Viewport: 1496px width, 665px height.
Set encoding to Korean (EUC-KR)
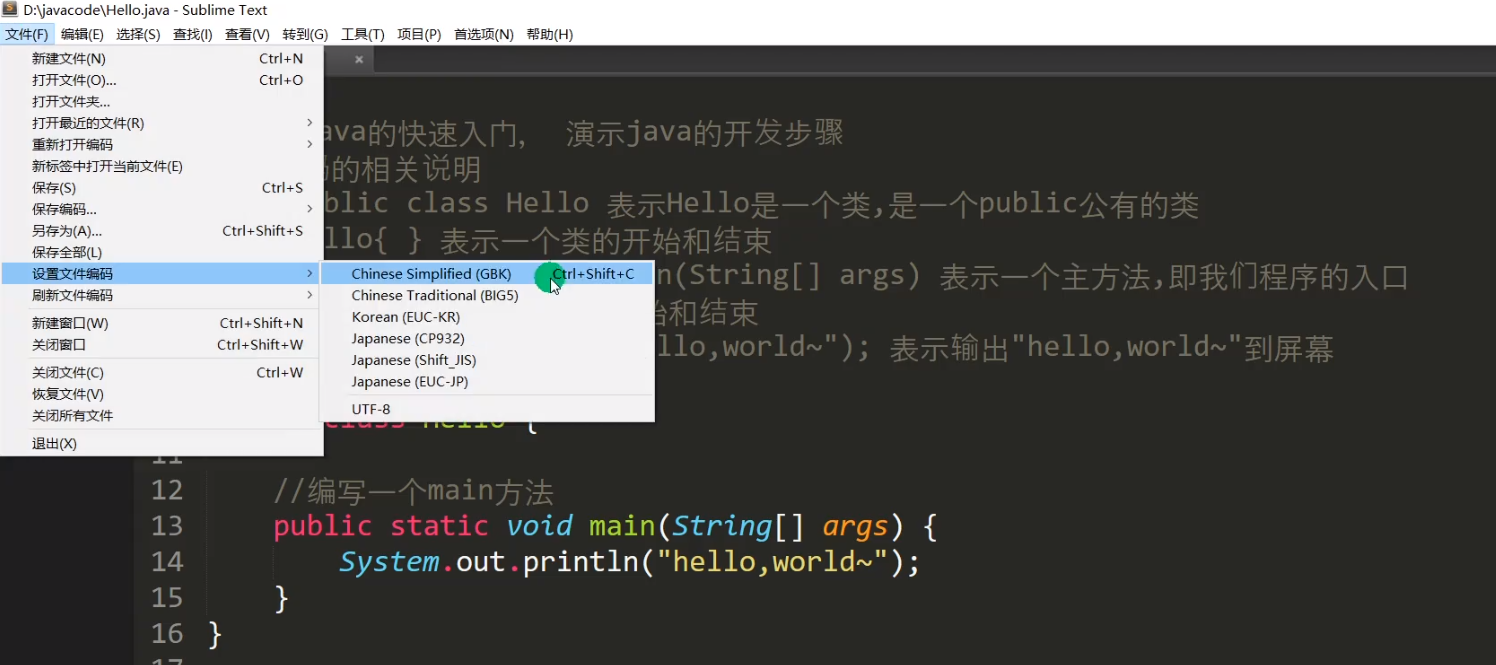click(x=487, y=317)
